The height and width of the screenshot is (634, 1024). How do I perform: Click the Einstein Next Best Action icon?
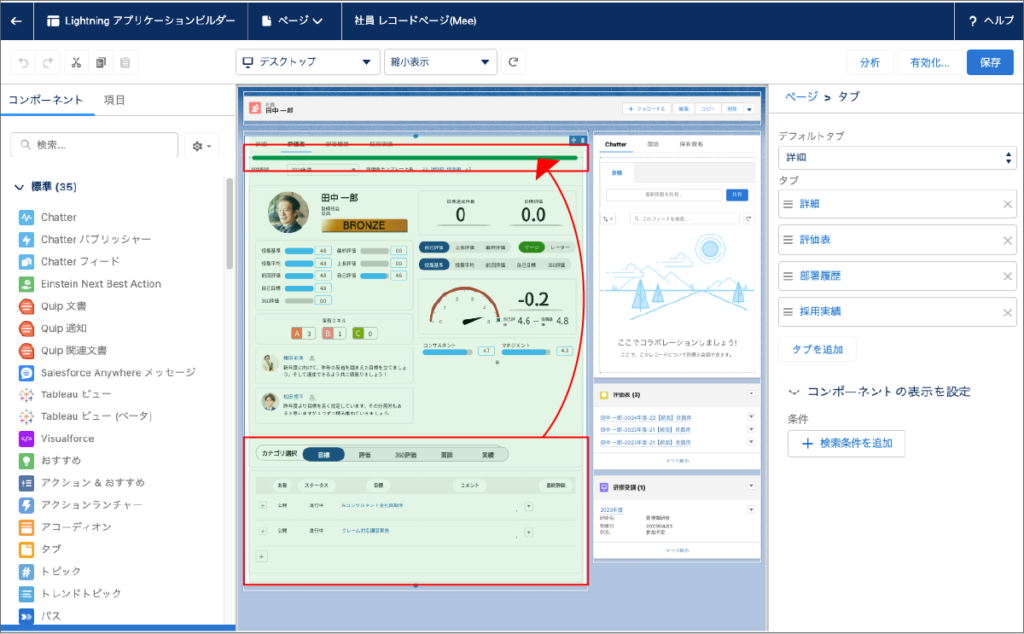26,284
